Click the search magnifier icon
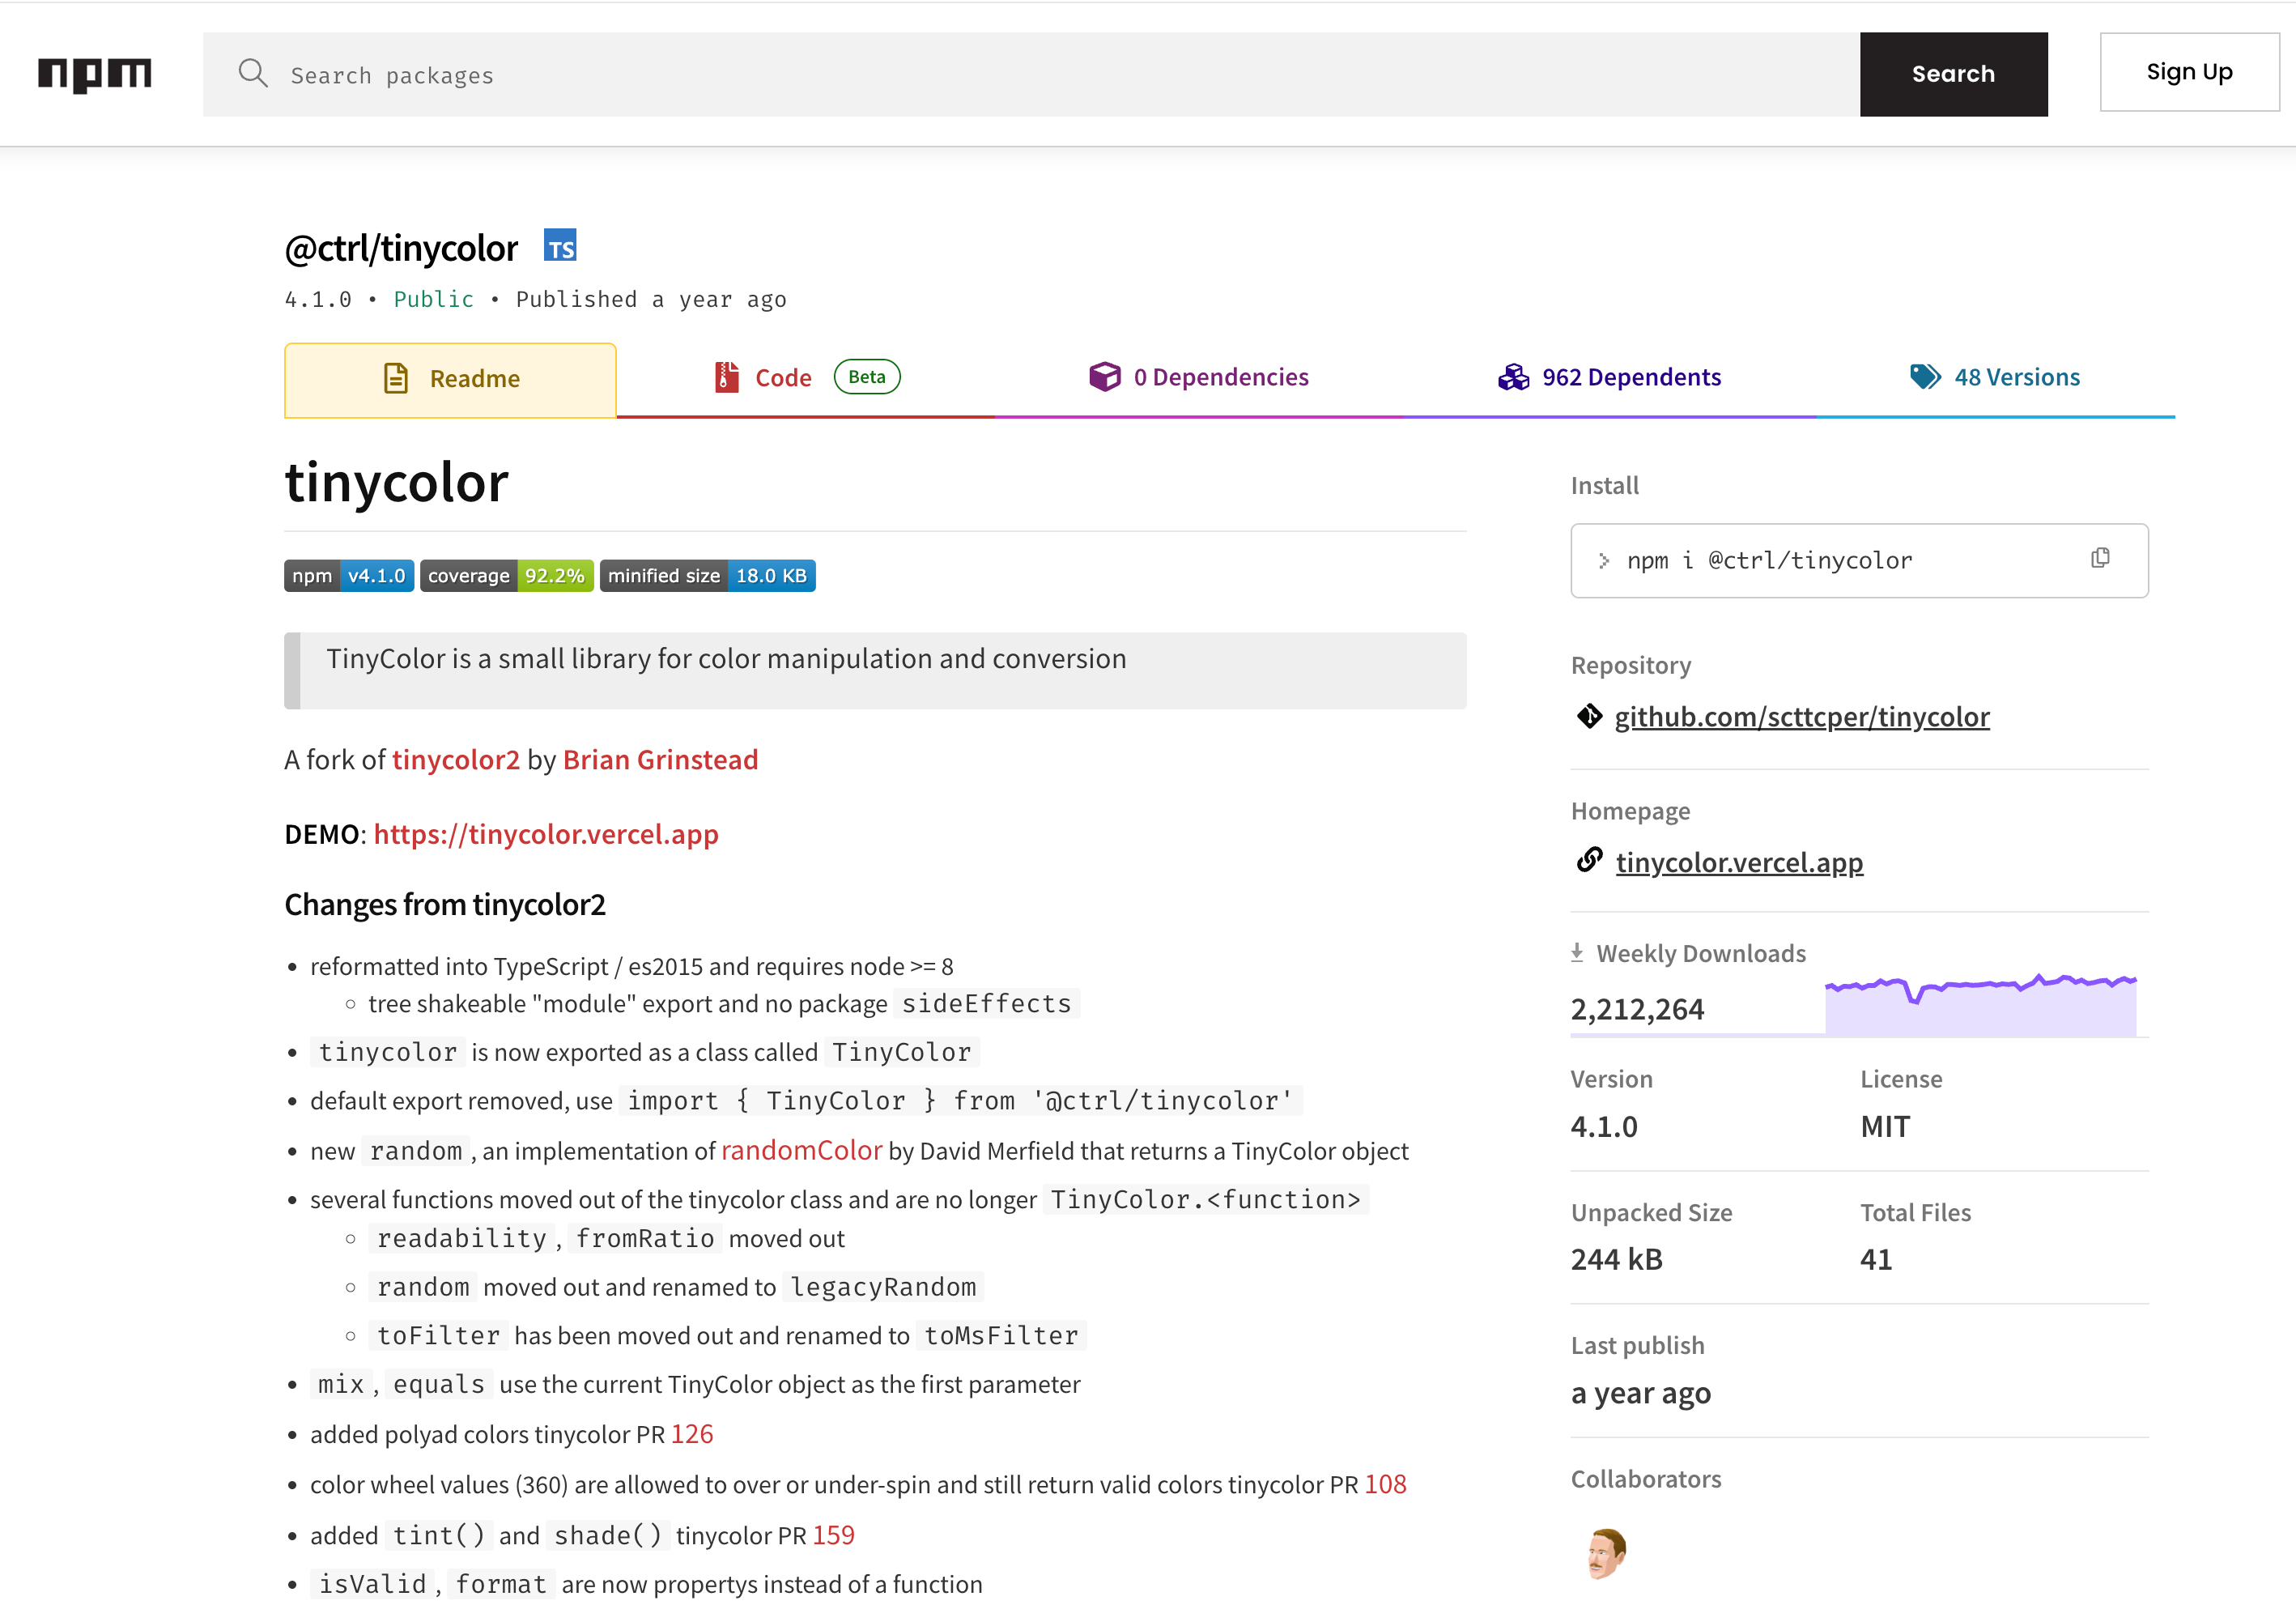Screen dimensions: 2296x1605 (x=253, y=73)
